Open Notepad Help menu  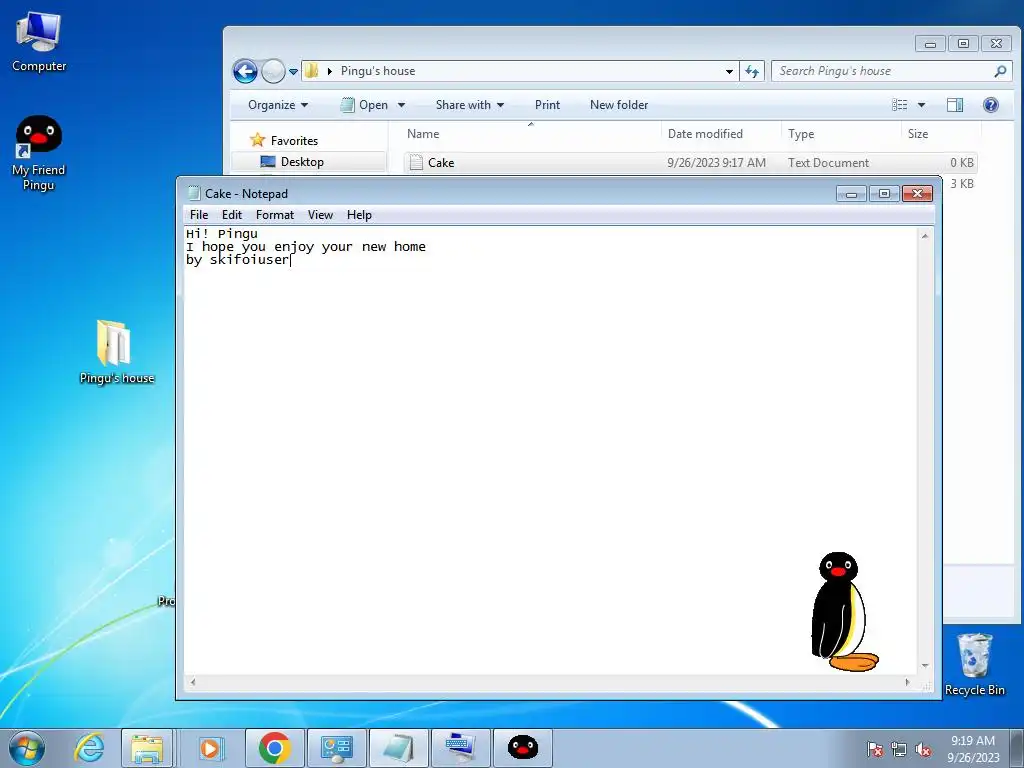pos(359,215)
